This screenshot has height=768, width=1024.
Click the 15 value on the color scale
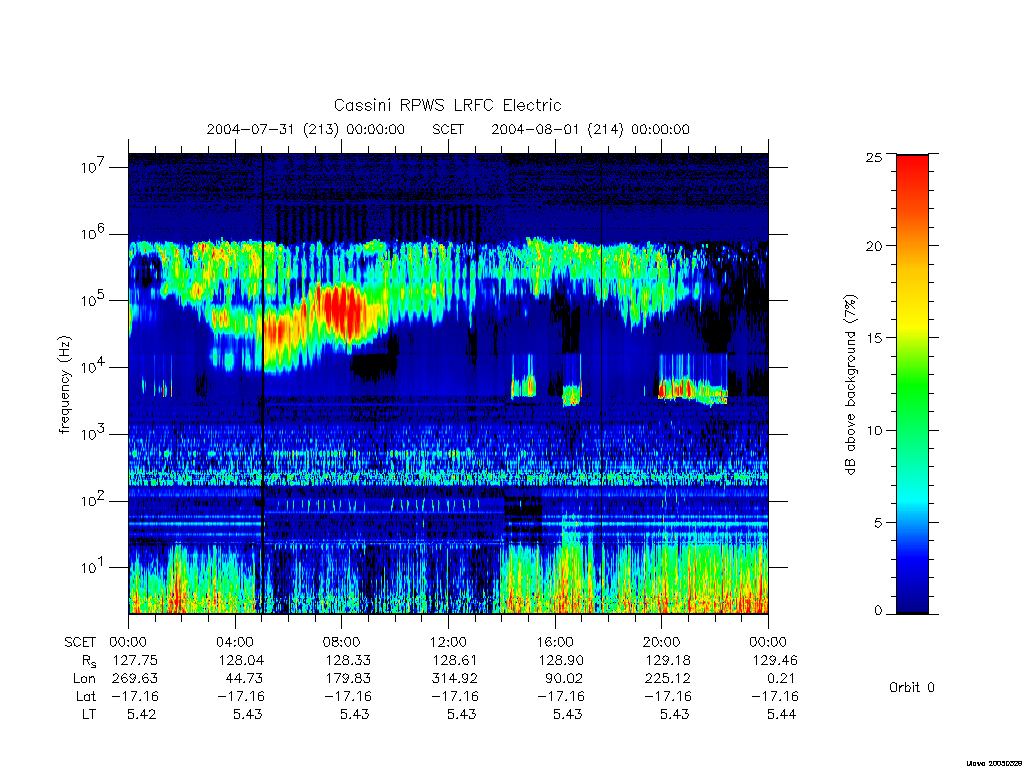tap(874, 338)
